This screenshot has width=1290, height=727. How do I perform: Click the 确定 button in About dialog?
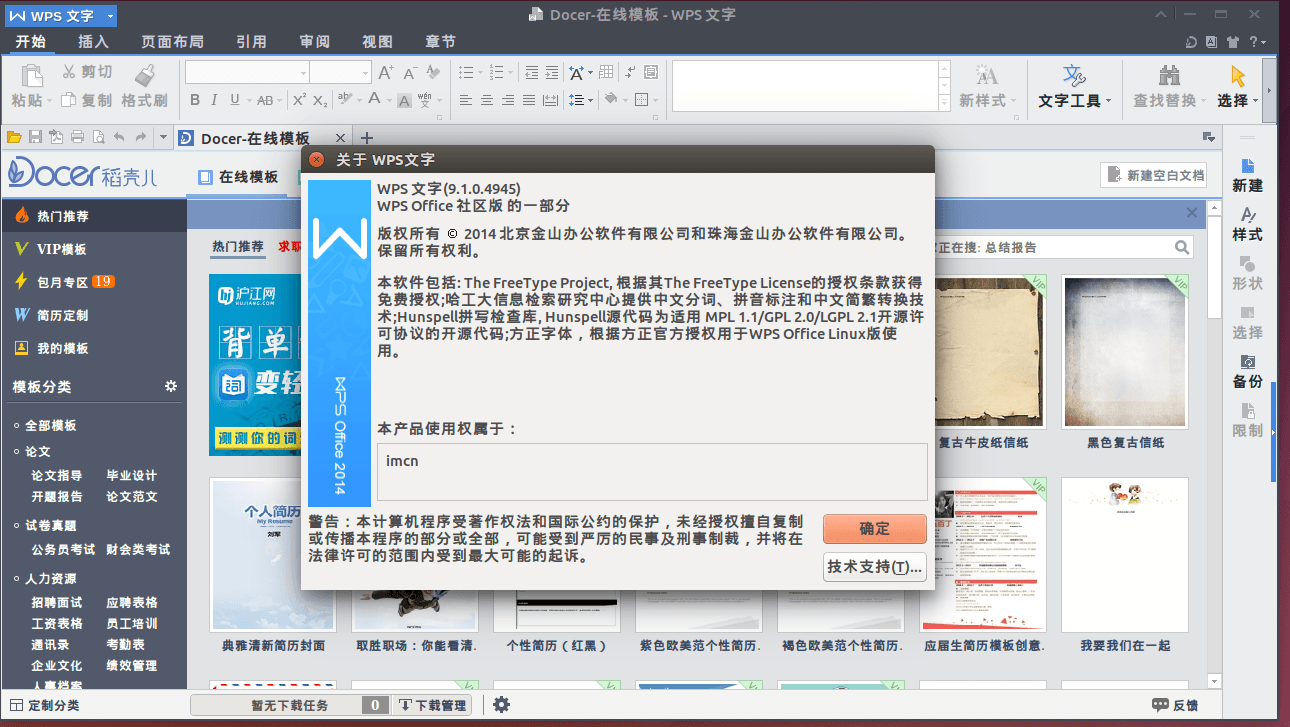pos(874,529)
